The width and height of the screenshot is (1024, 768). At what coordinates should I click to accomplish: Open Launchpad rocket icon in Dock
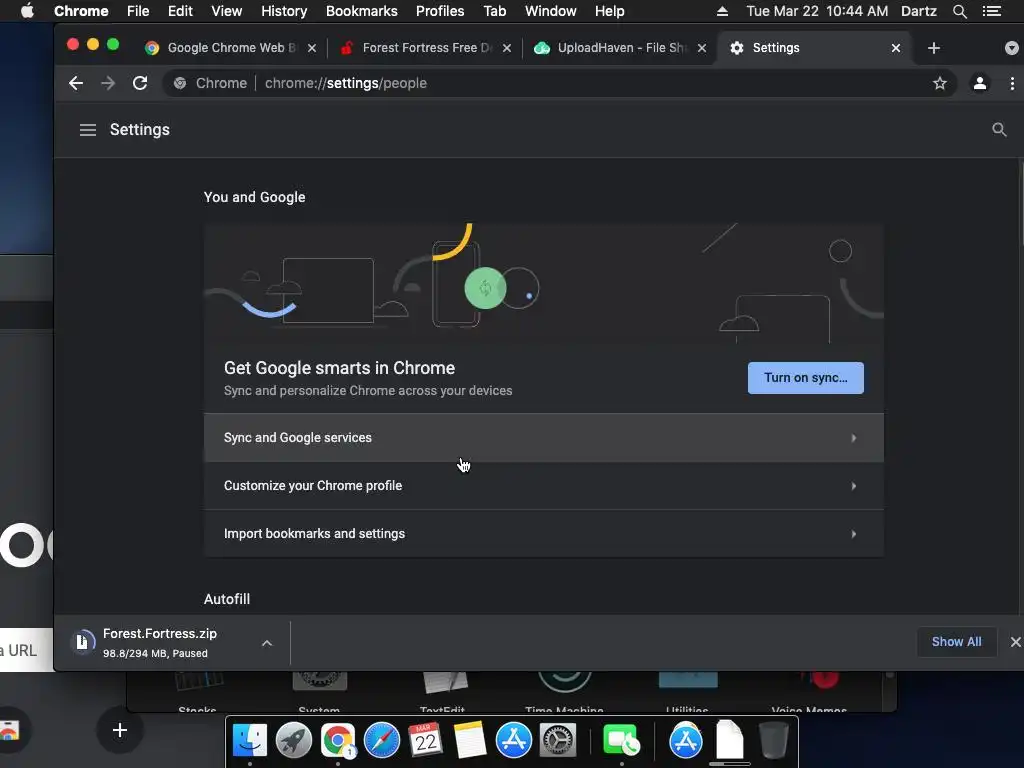click(x=293, y=741)
